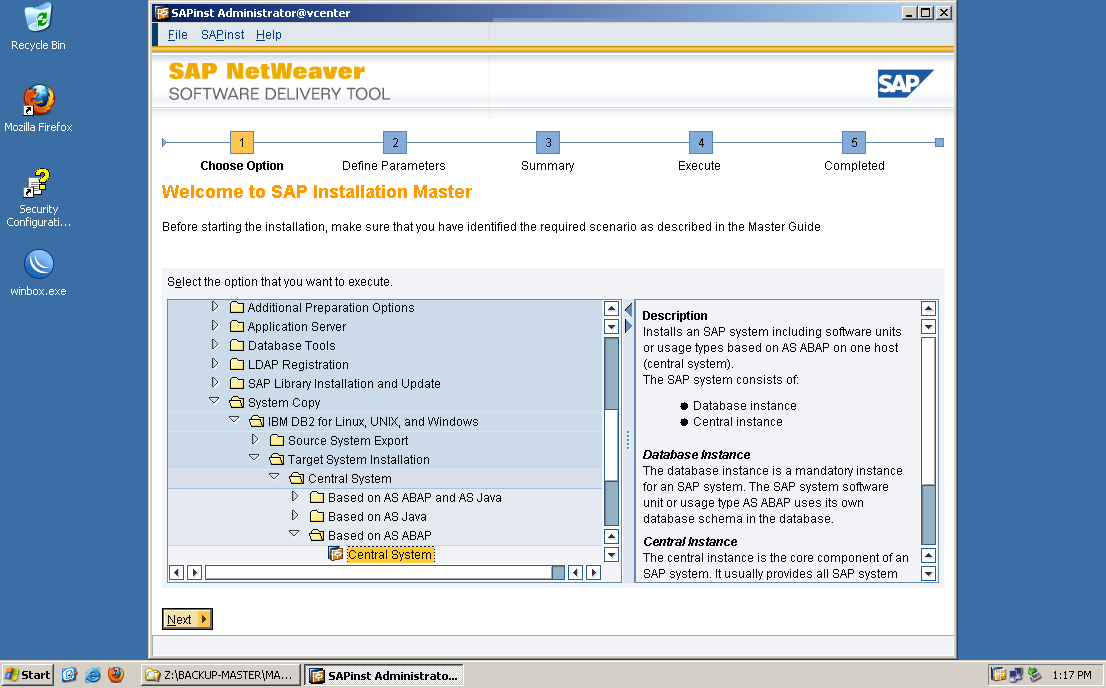Expand the Application Server folder
Viewport: 1106px width, 688px height.
[215, 325]
